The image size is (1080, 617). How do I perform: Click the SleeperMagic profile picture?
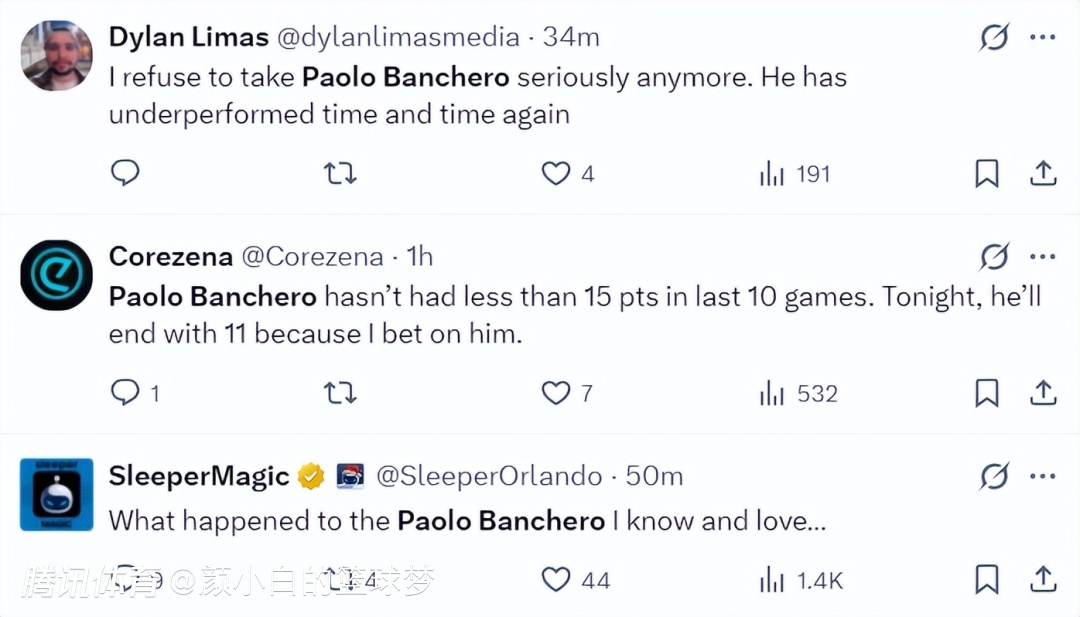56,494
